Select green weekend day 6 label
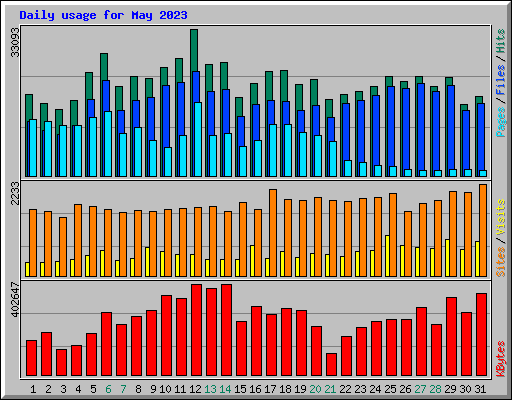Image resolution: width=512 pixels, height=400 pixels. [108, 389]
